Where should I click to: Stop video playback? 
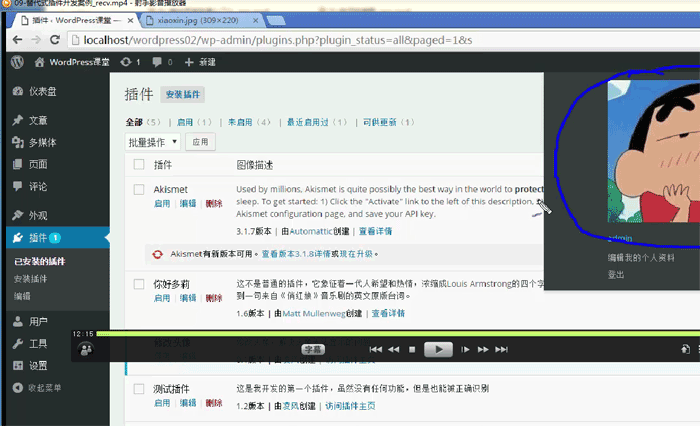(x=412, y=350)
